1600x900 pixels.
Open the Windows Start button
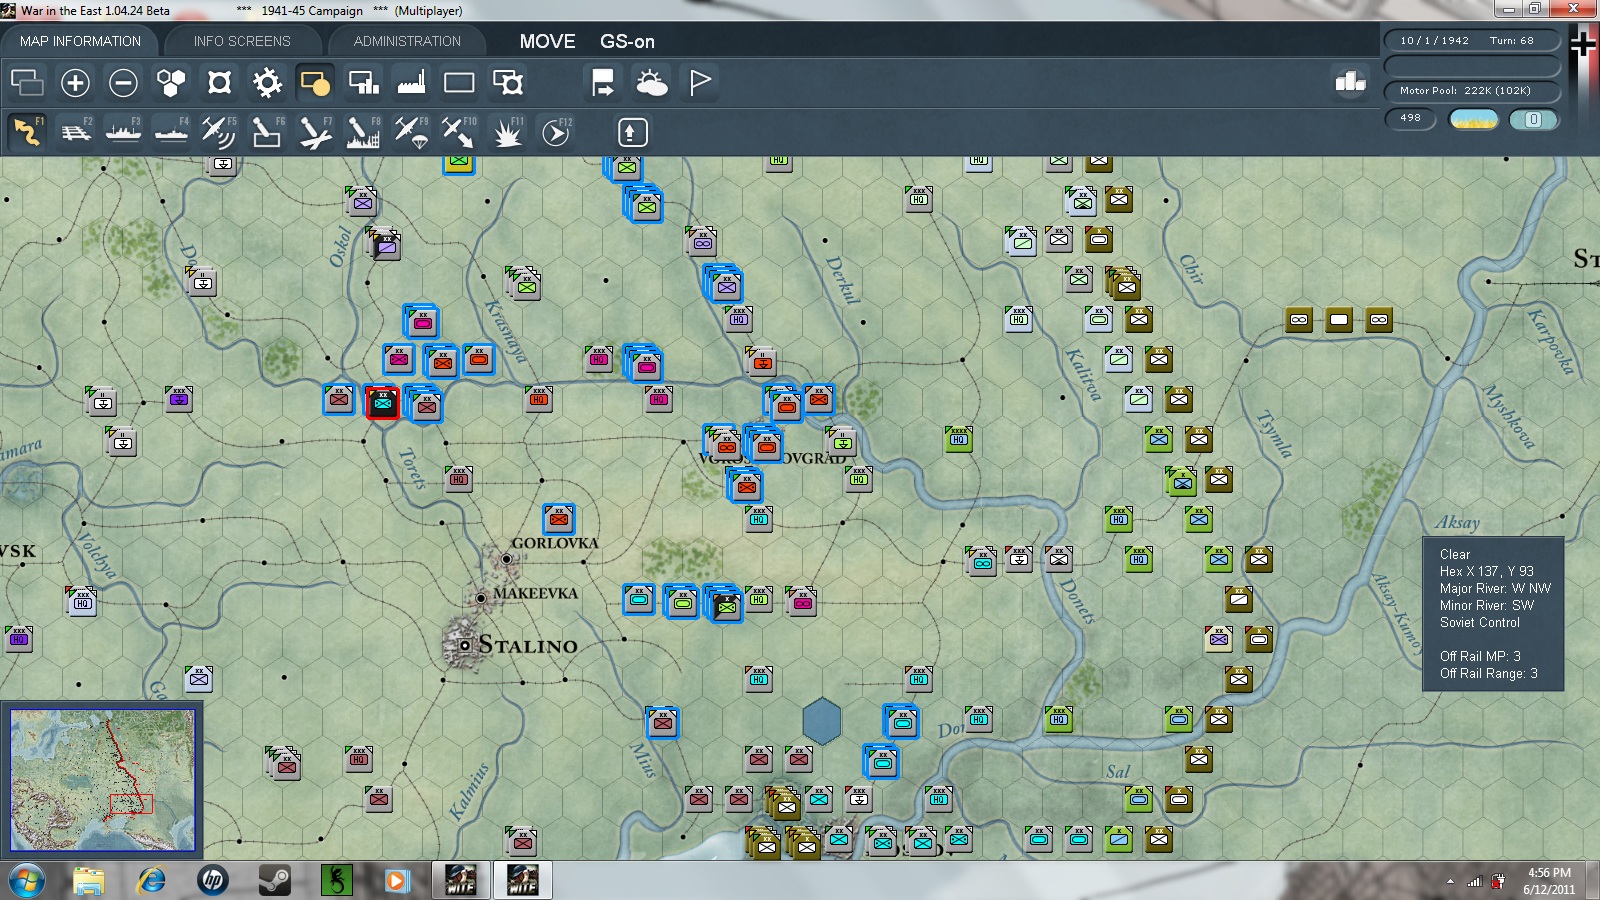(x=27, y=881)
